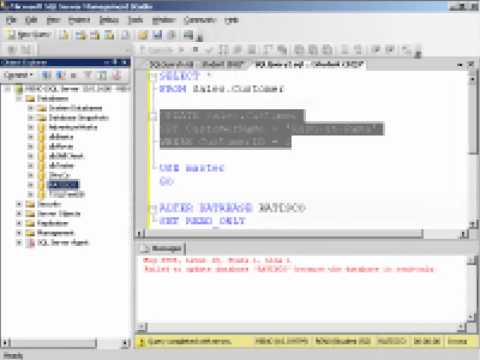The width and height of the screenshot is (480, 360).
Task: Click the FROM Sales.Customer code line
Action: (222, 89)
